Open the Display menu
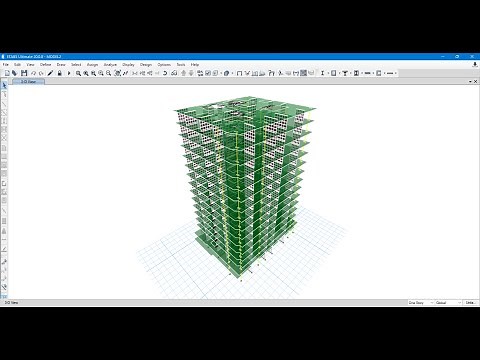The image size is (480, 360). (x=128, y=65)
